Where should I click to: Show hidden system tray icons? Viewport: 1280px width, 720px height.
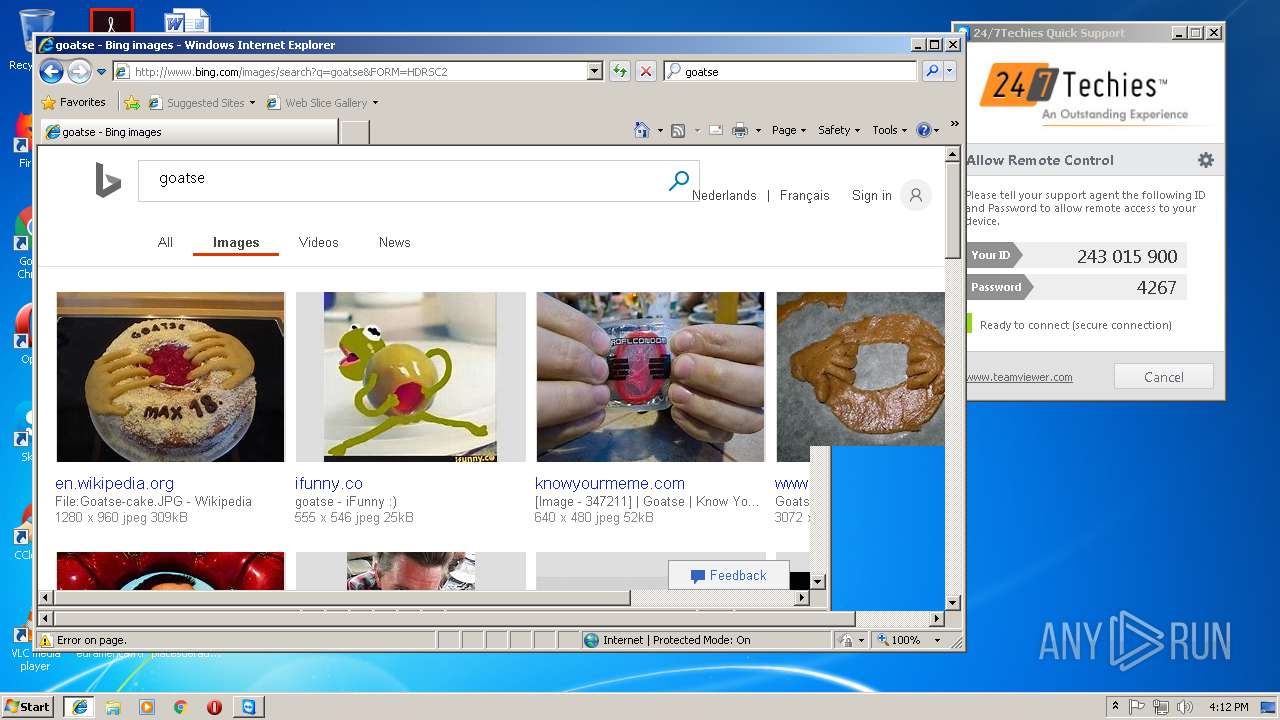pyautogui.click(x=1115, y=706)
